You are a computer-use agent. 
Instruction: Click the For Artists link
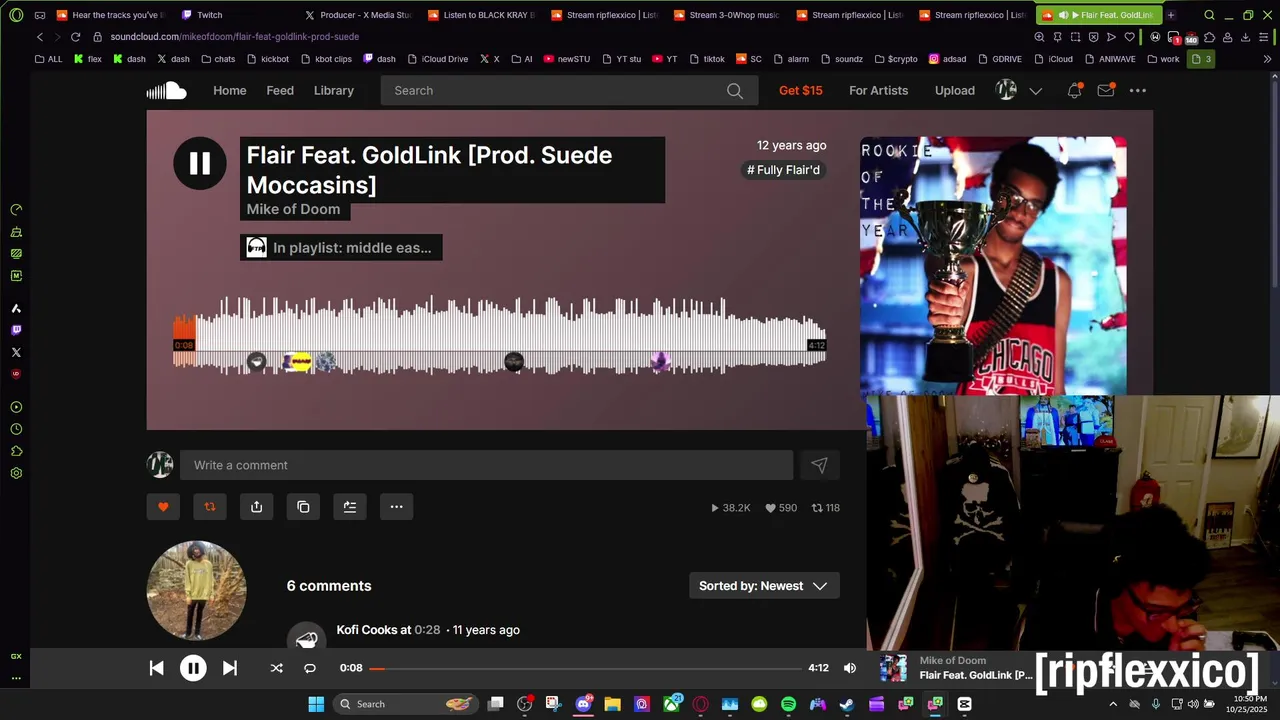tap(878, 90)
